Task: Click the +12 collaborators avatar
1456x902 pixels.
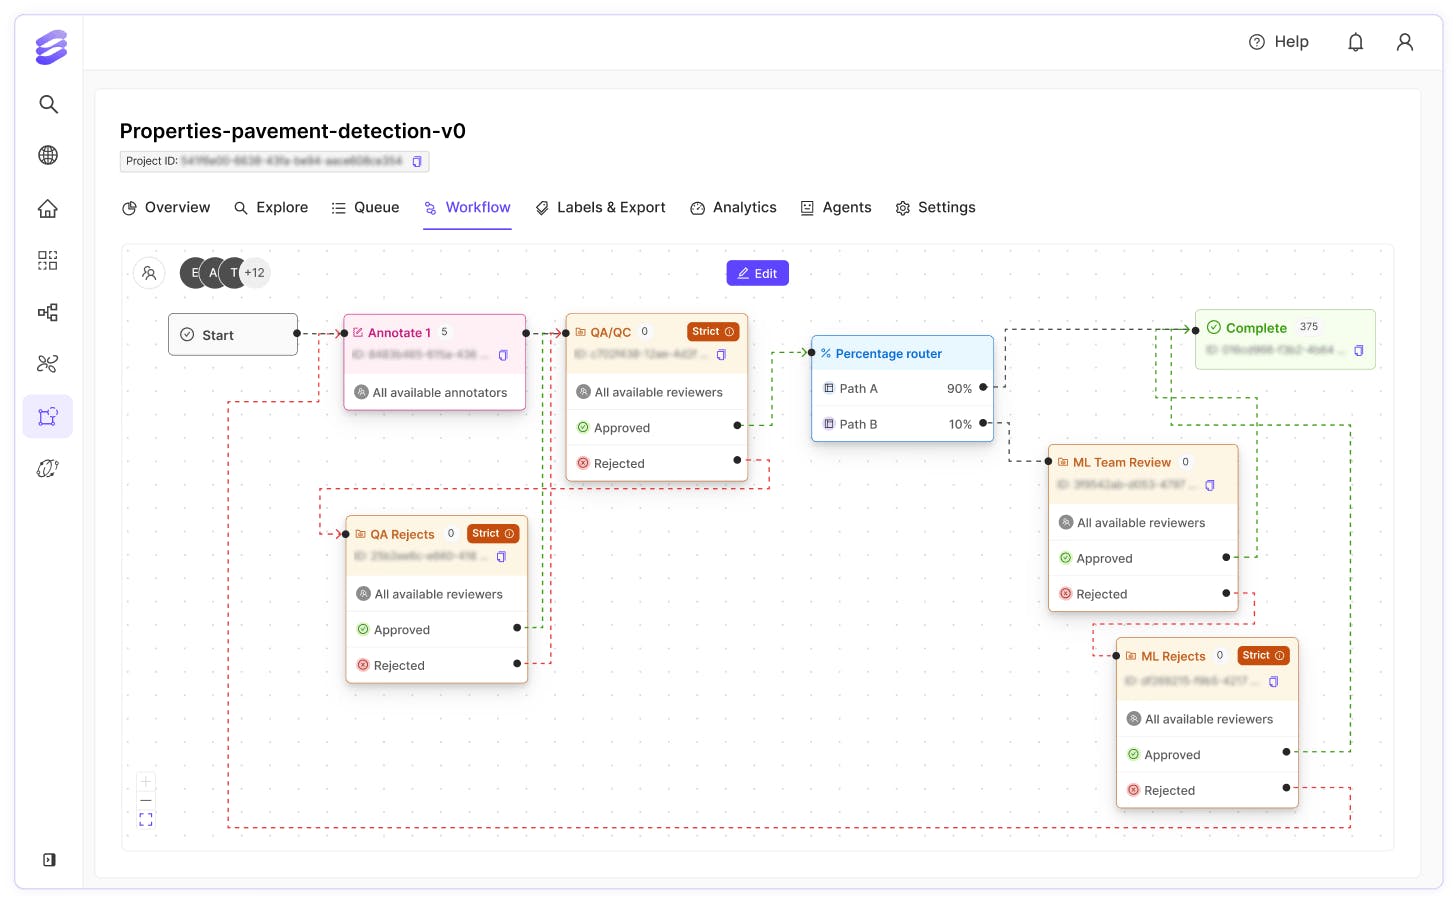Action: pyautogui.click(x=256, y=273)
